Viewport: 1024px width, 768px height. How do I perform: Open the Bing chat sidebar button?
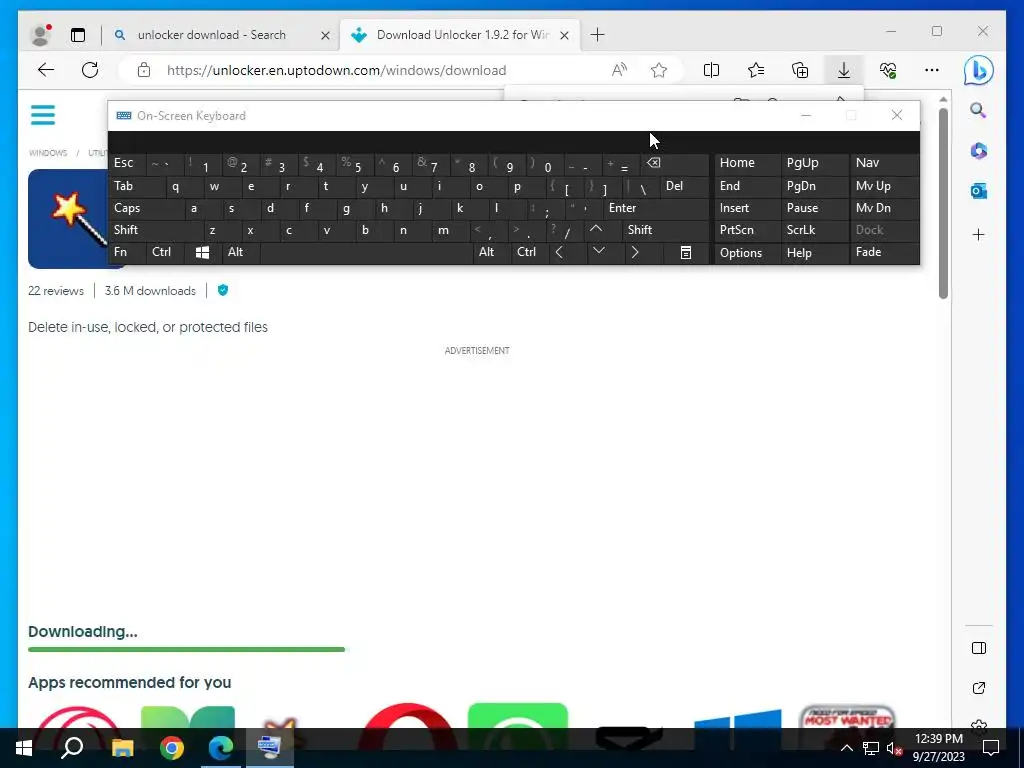pyautogui.click(x=978, y=71)
